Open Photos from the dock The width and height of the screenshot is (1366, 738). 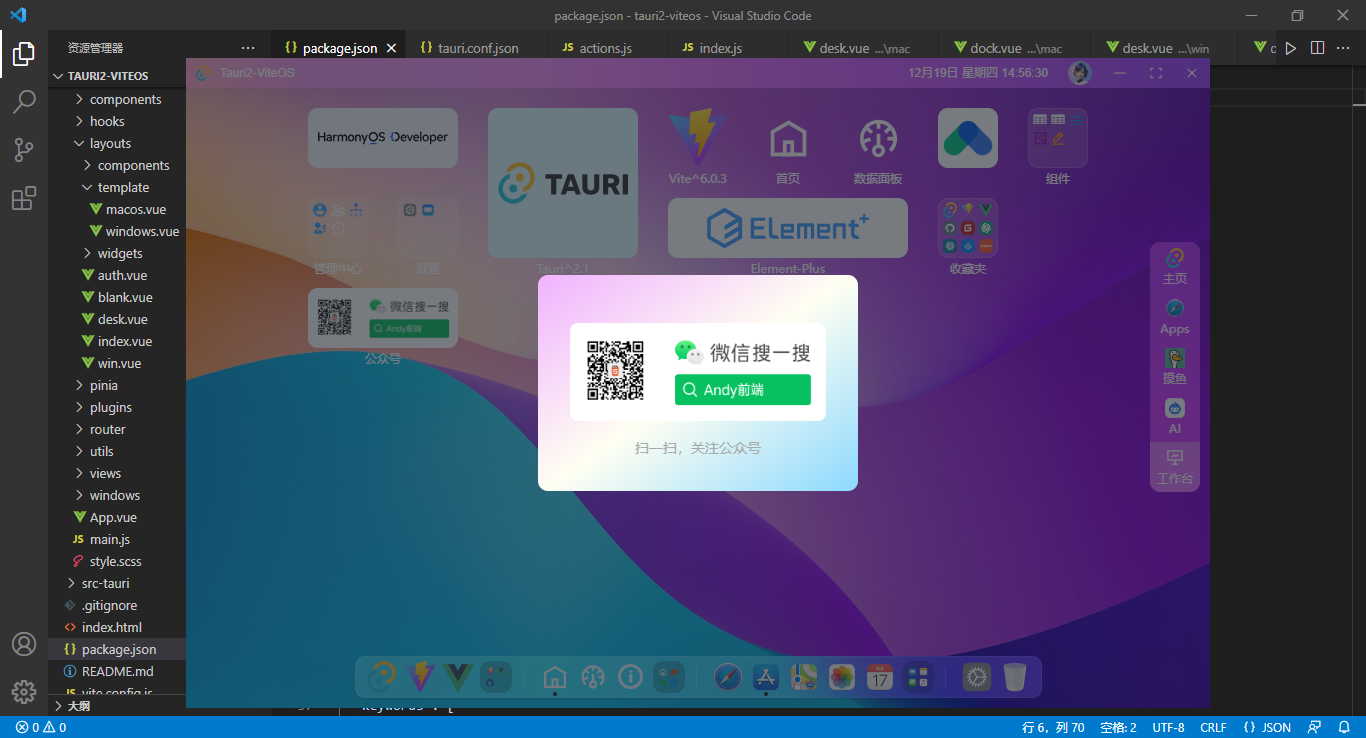pyautogui.click(x=842, y=677)
